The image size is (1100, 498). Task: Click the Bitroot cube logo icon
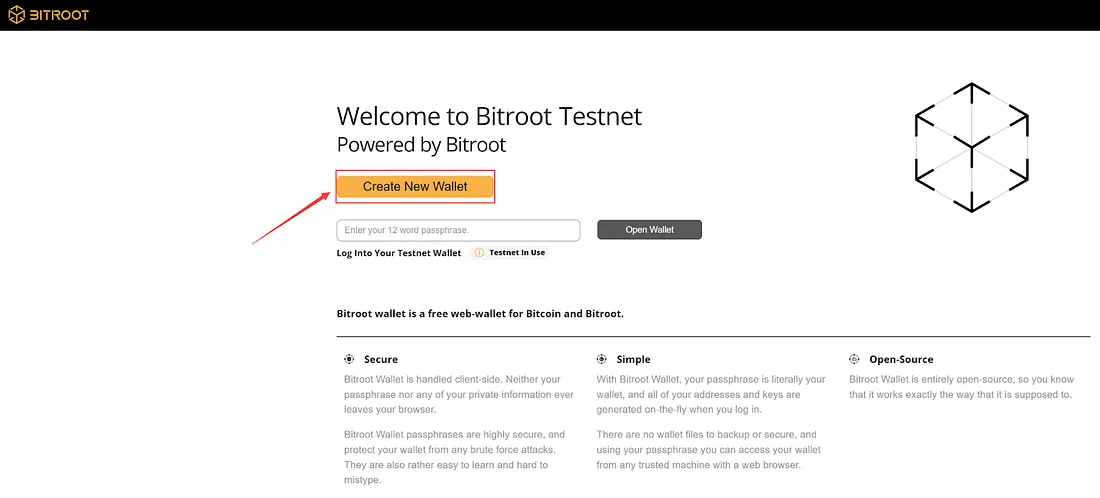point(17,14)
